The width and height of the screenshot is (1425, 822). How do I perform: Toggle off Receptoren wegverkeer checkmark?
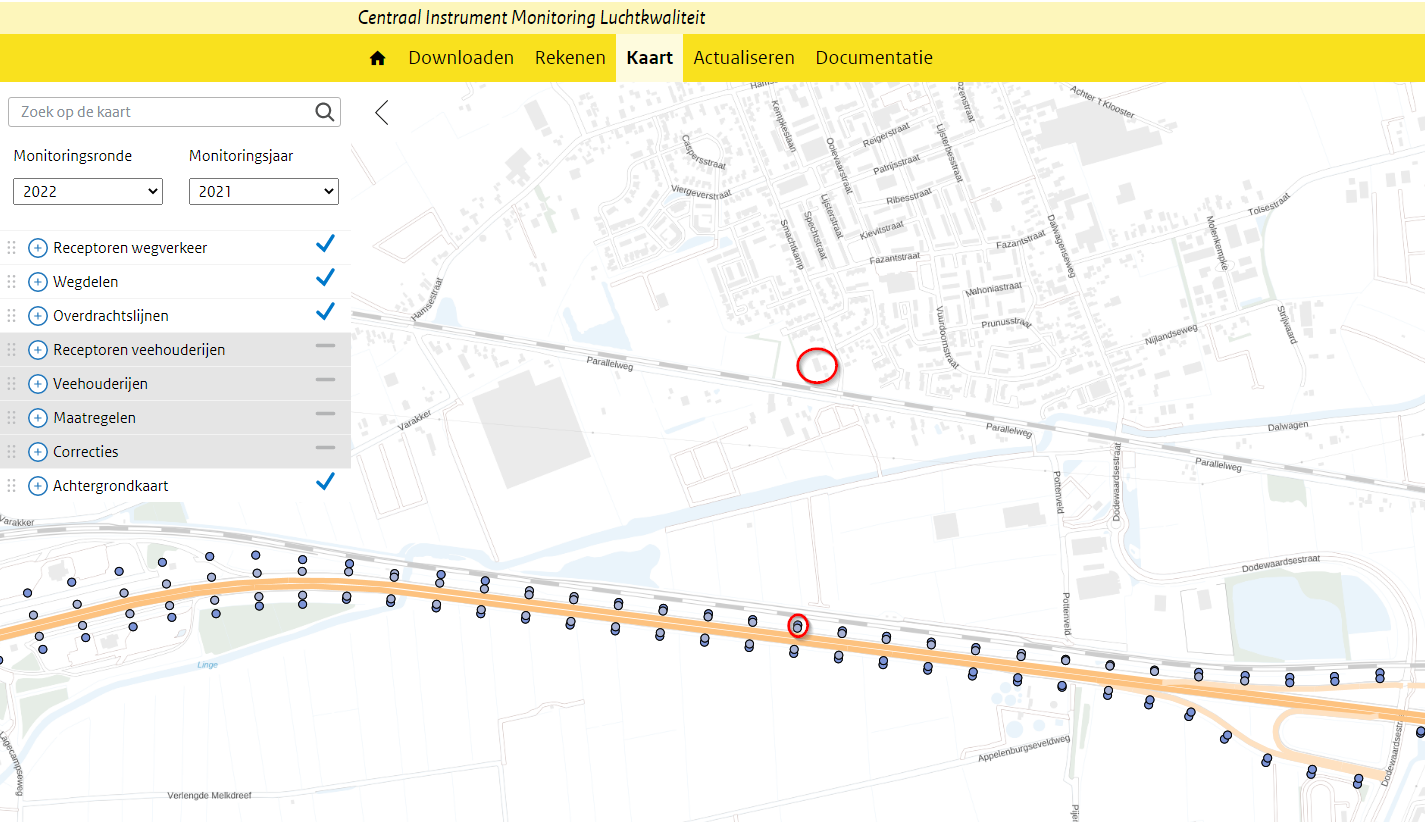325,245
